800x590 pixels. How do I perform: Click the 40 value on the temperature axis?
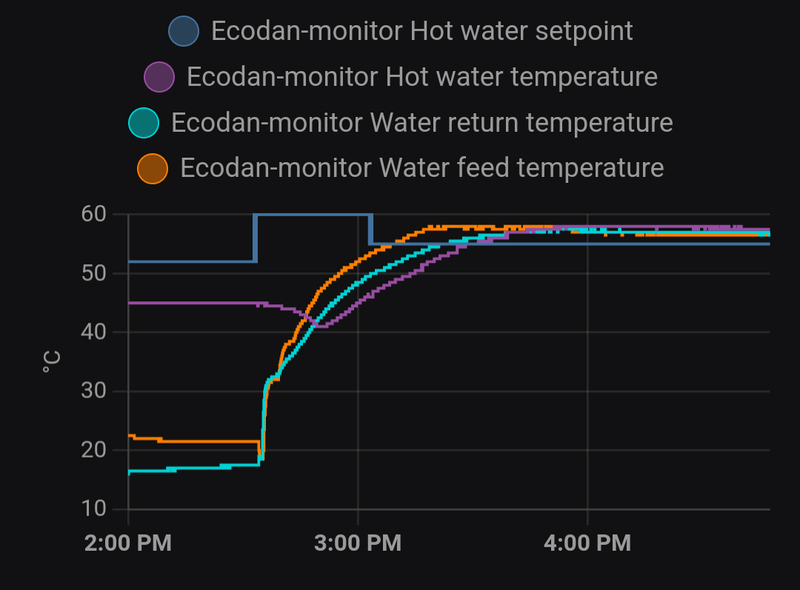(x=93, y=332)
